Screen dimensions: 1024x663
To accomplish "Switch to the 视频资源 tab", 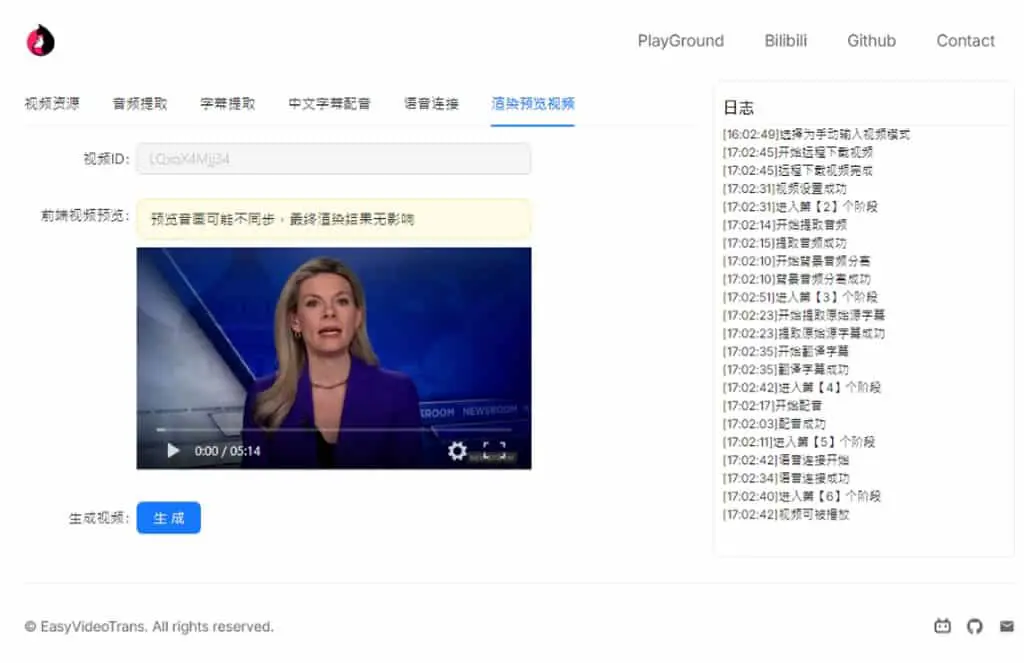I will pyautogui.click(x=52, y=103).
